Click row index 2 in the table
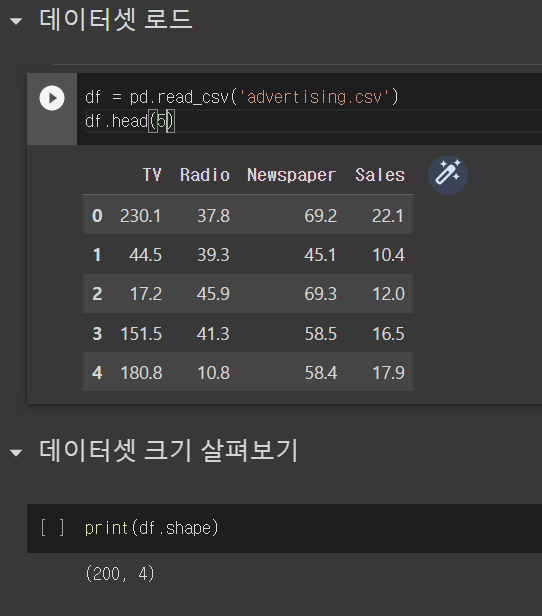Viewport: 542px width, 616px height. [x=97, y=293]
